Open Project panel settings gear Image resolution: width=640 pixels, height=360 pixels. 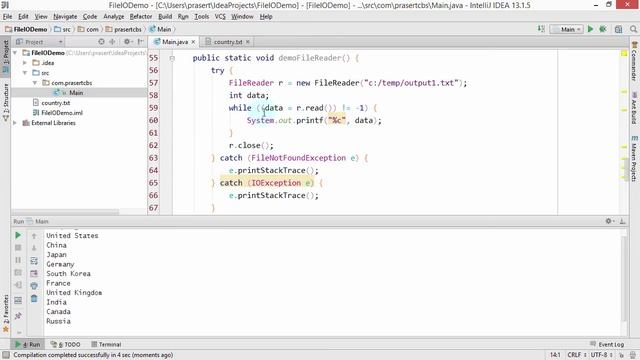tap(127, 42)
